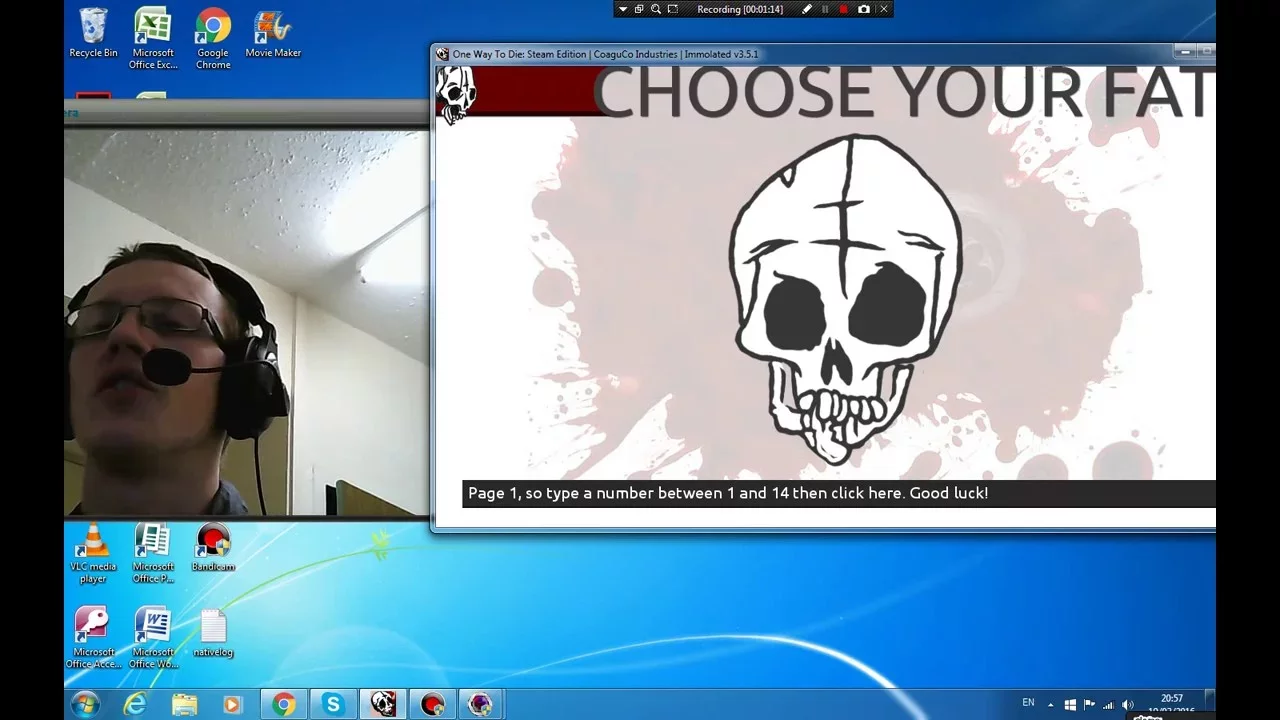Open VLC media player desktop shortcut
The image size is (1280, 720).
click(93, 554)
